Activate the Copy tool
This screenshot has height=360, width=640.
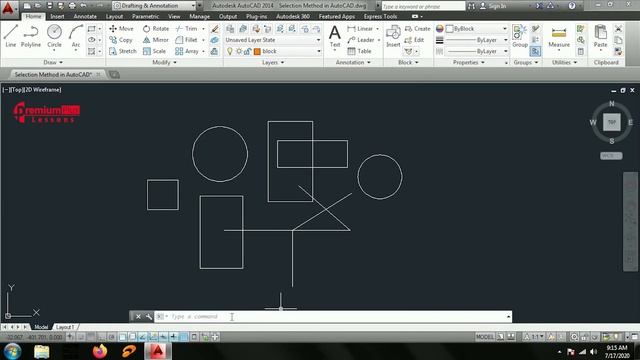click(x=120, y=40)
